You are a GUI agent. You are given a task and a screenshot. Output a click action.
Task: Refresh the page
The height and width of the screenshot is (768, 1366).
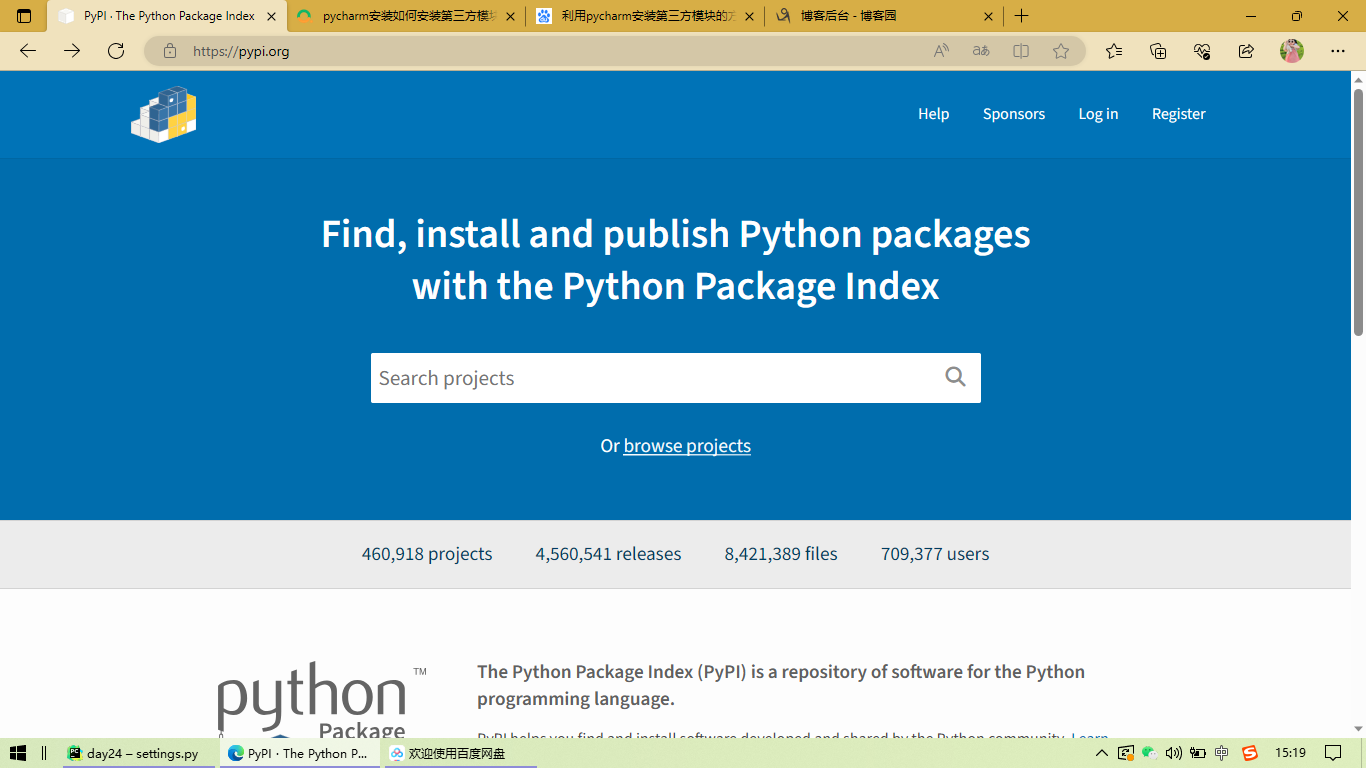(x=116, y=51)
